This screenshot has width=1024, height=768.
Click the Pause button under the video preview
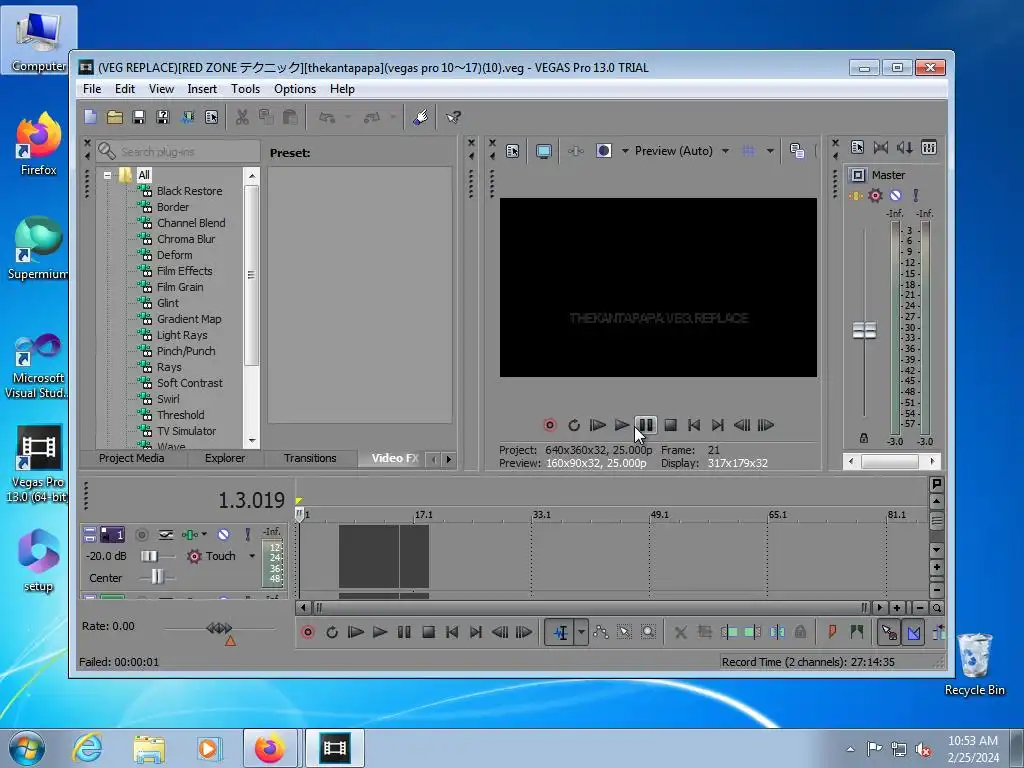pos(646,425)
